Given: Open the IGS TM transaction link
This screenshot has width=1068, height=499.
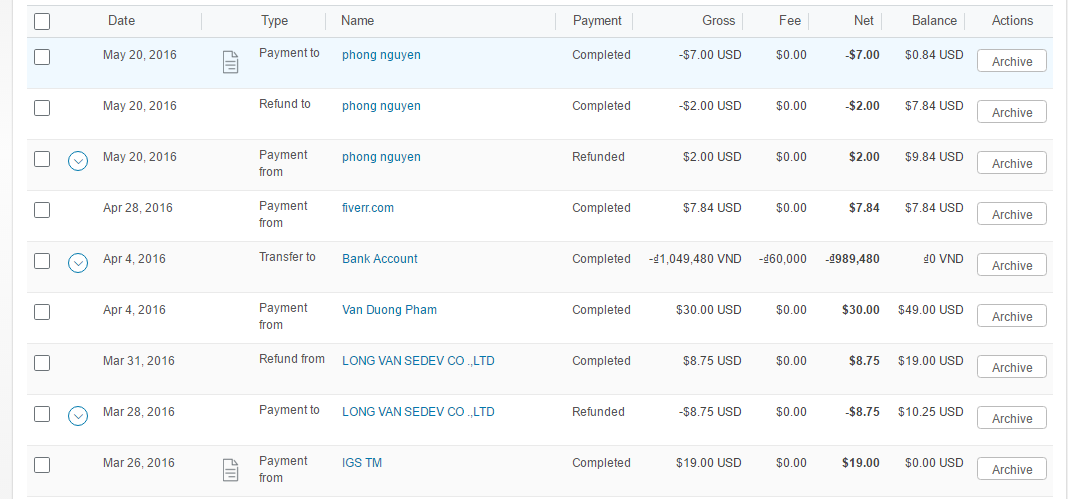Looking at the screenshot, I should (x=362, y=463).
